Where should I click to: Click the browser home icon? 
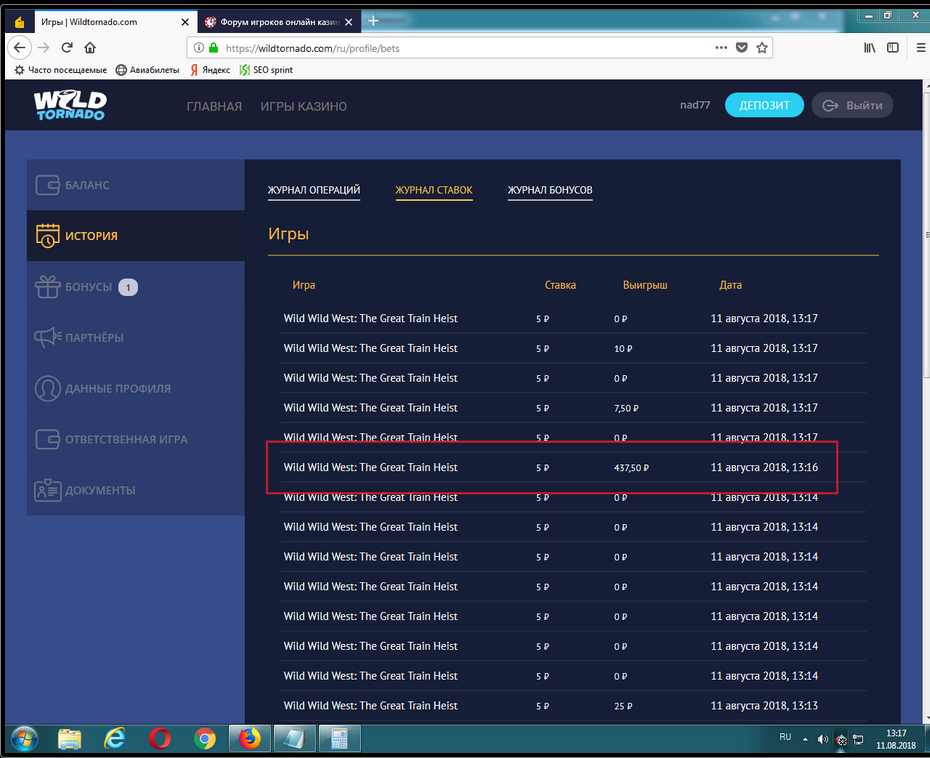[x=90, y=47]
